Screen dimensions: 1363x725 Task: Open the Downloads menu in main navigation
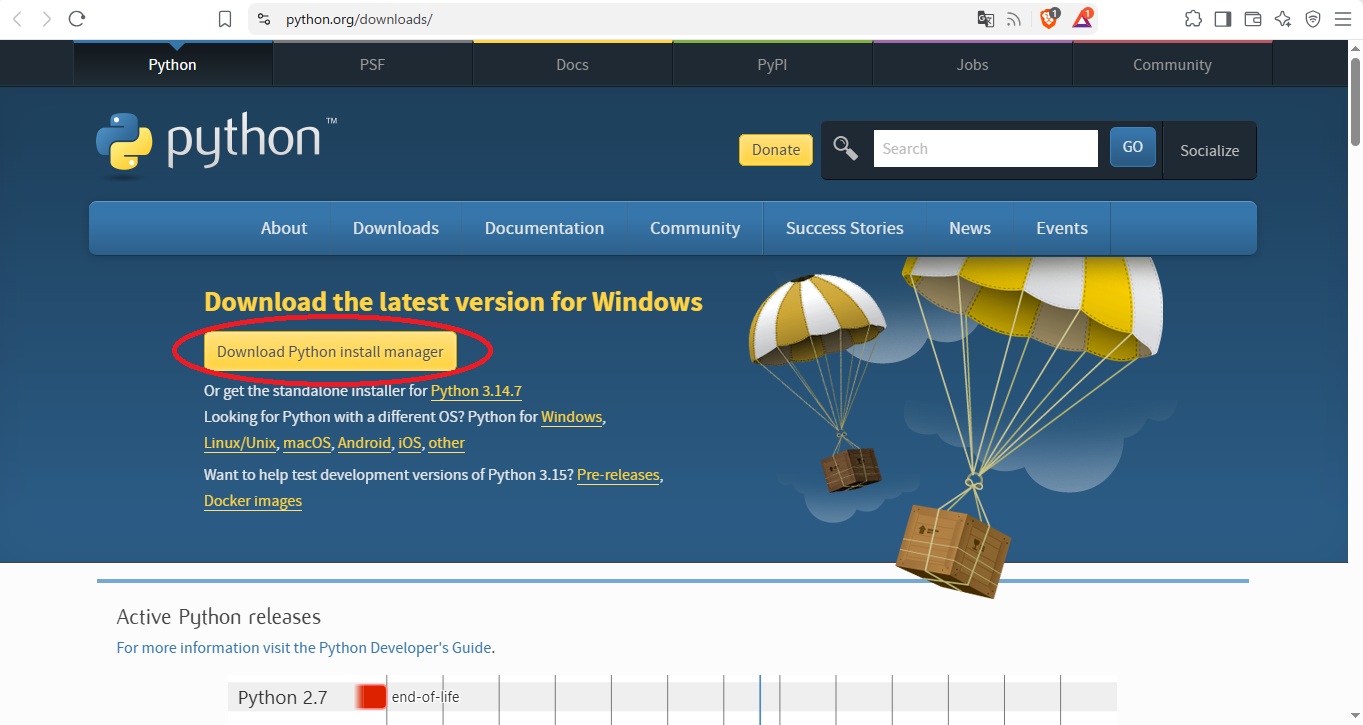click(x=396, y=228)
